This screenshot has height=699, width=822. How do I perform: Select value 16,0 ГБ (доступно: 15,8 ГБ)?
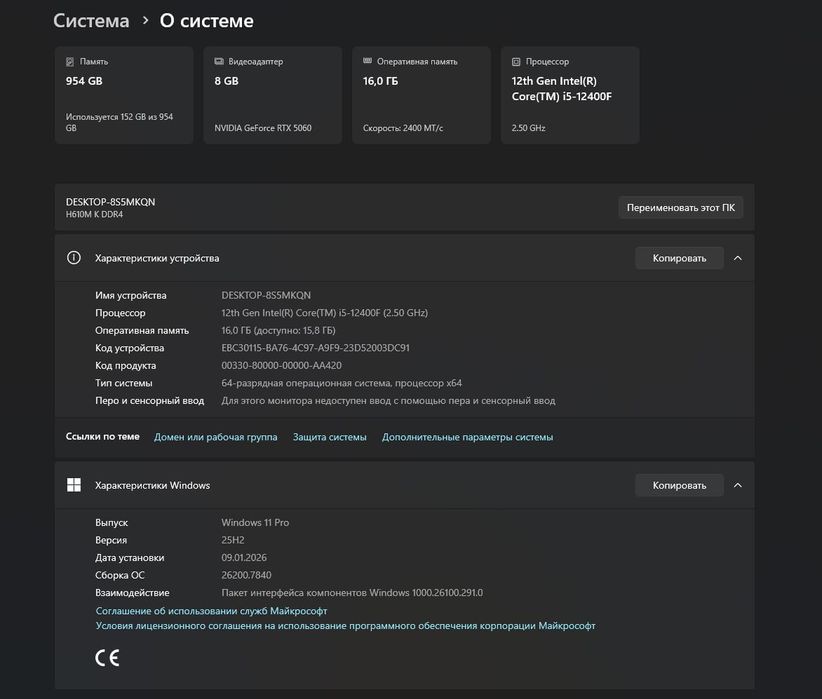(x=278, y=330)
